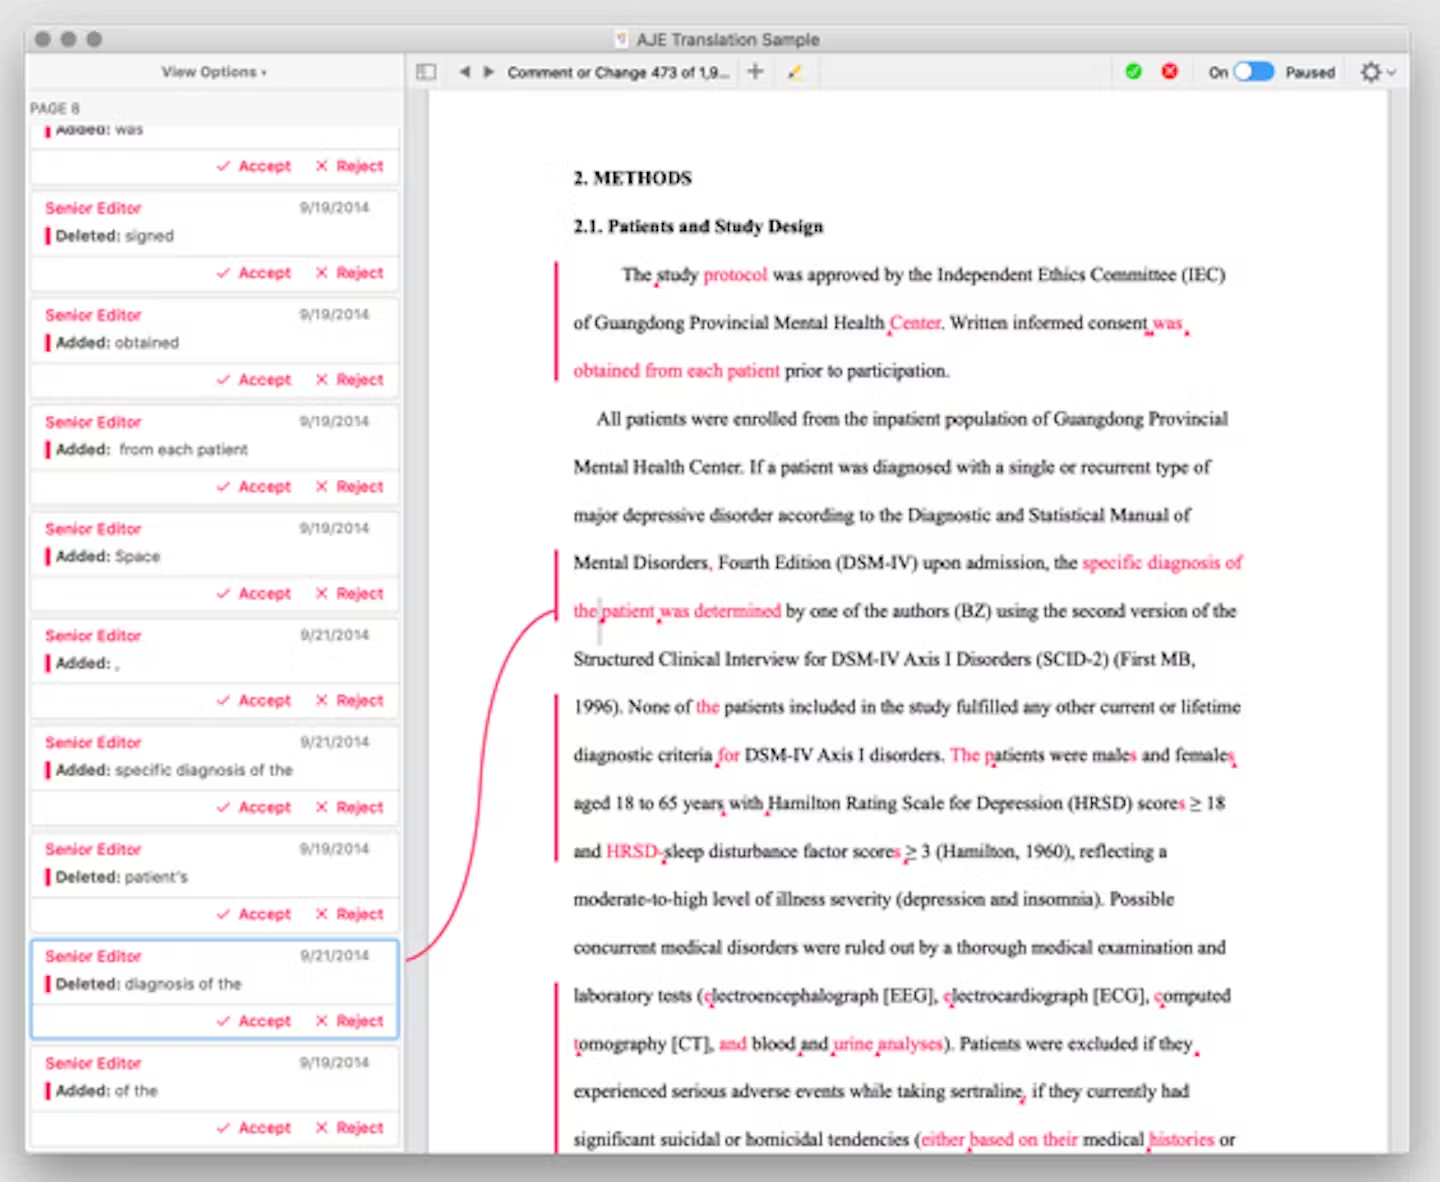Image resolution: width=1440 pixels, height=1182 pixels.
Task: Reject the 'Deleted: signed' change
Action: click(x=349, y=273)
